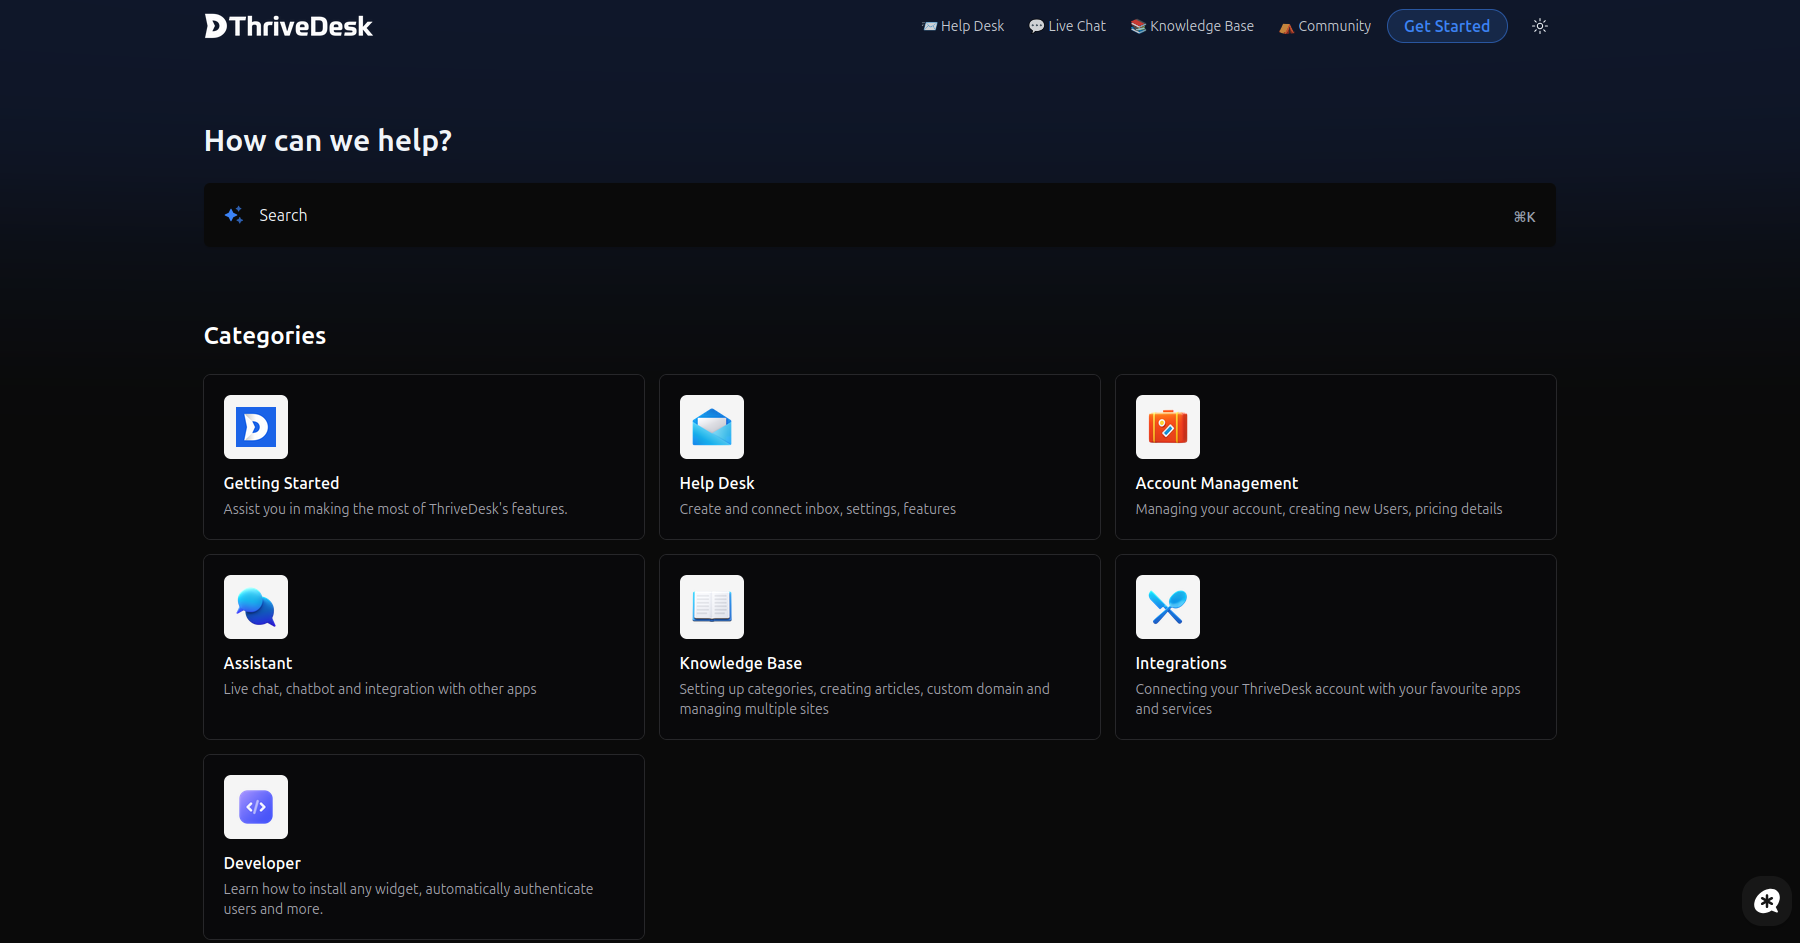
Task: Toggle light mode with the sun icon
Action: click(x=1539, y=26)
